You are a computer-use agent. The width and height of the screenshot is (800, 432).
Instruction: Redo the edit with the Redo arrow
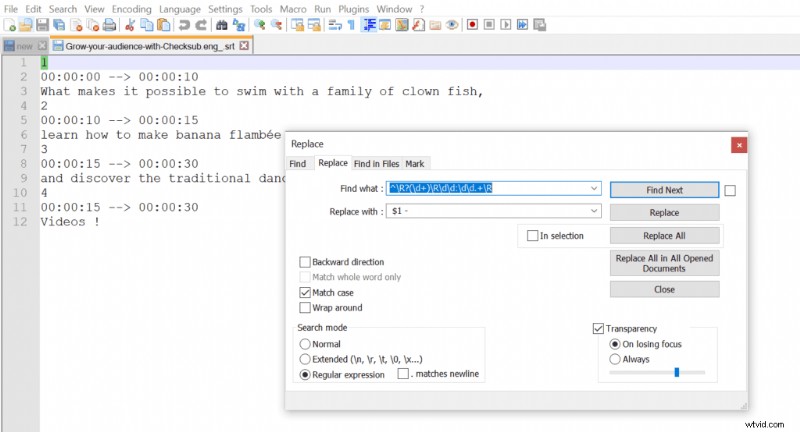pos(201,24)
